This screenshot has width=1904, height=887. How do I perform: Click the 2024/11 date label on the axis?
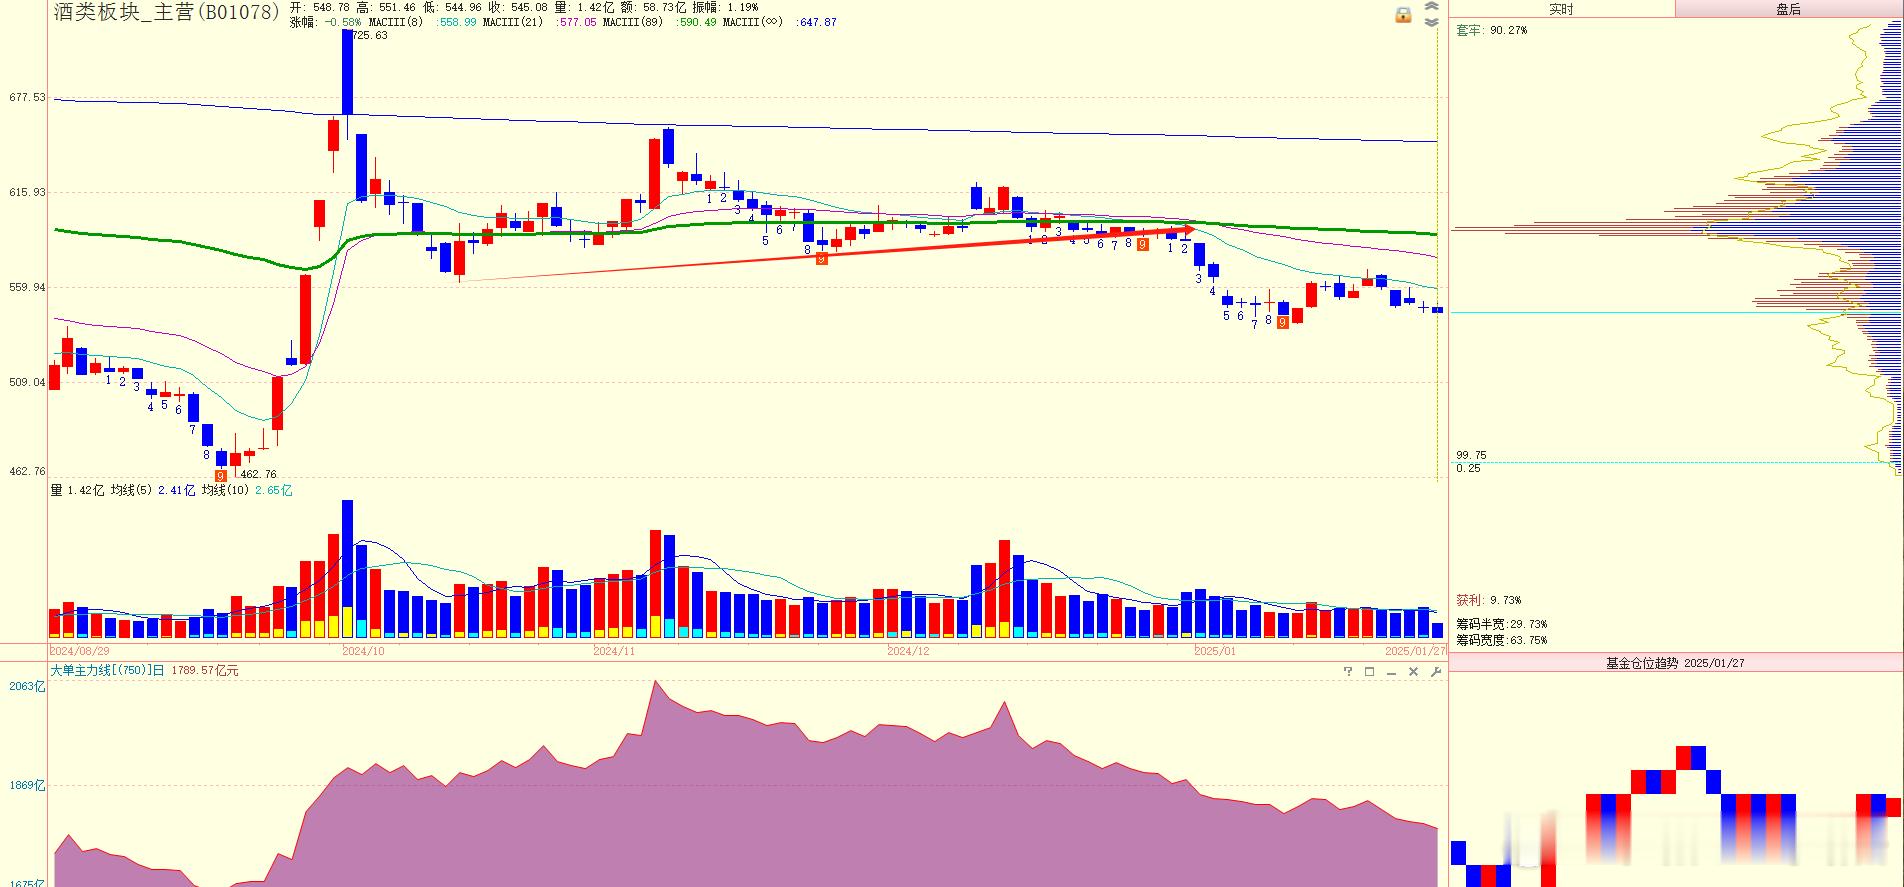614,651
